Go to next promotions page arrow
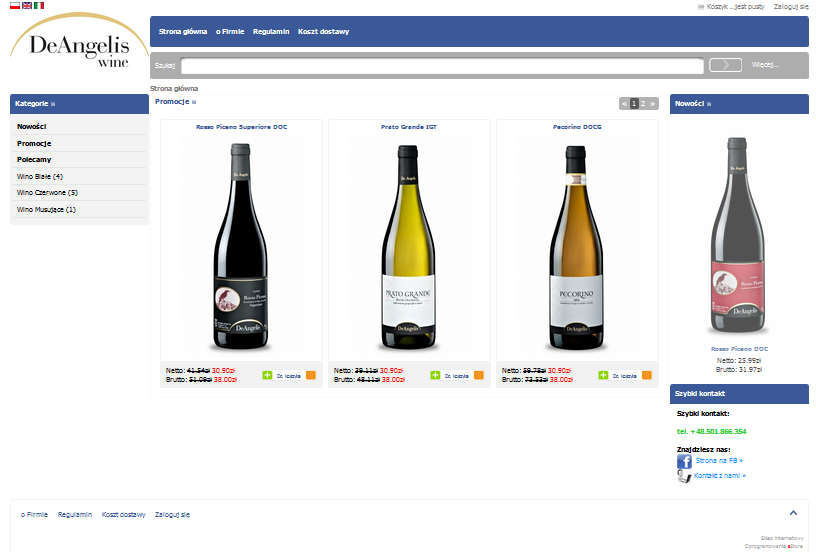Image resolution: width=816 pixels, height=552 pixels. (652, 104)
